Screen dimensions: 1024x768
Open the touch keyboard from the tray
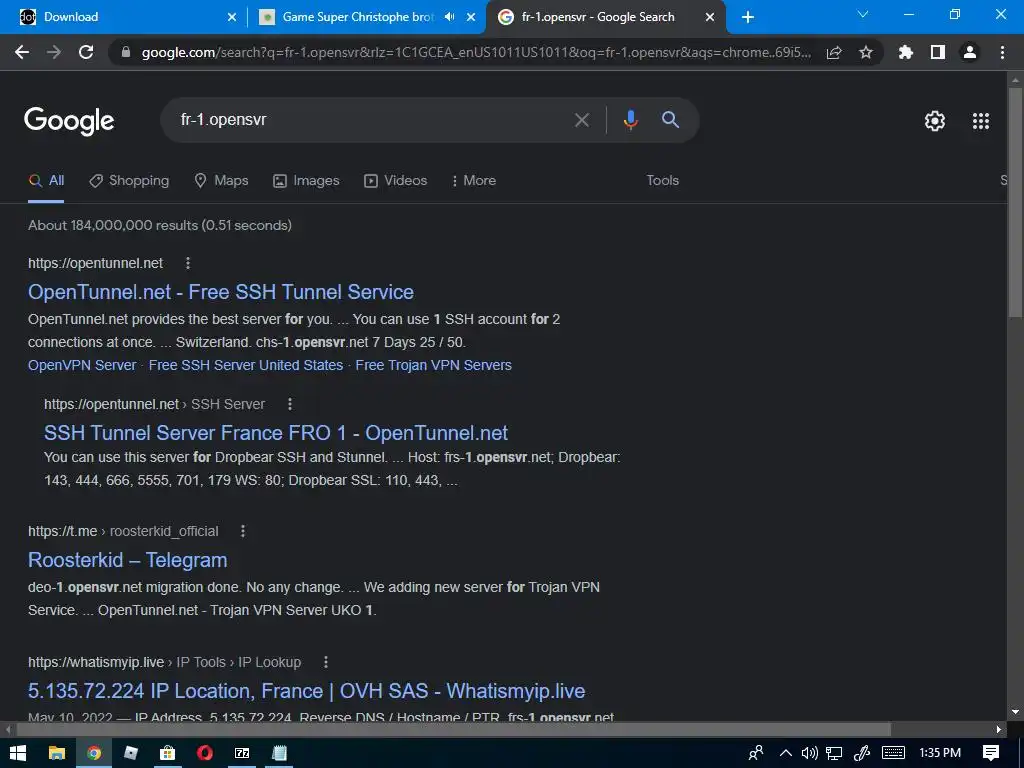pyautogui.click(x=893, y=753)
